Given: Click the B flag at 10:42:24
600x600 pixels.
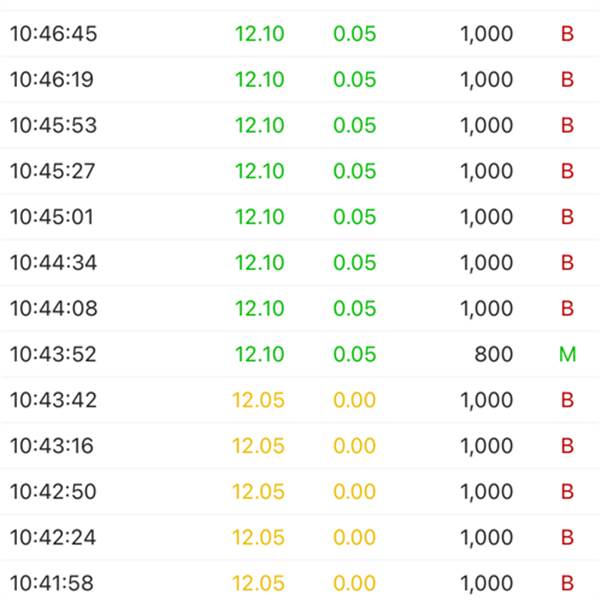Looking at the screenshot, I should [x=567, y=537].
